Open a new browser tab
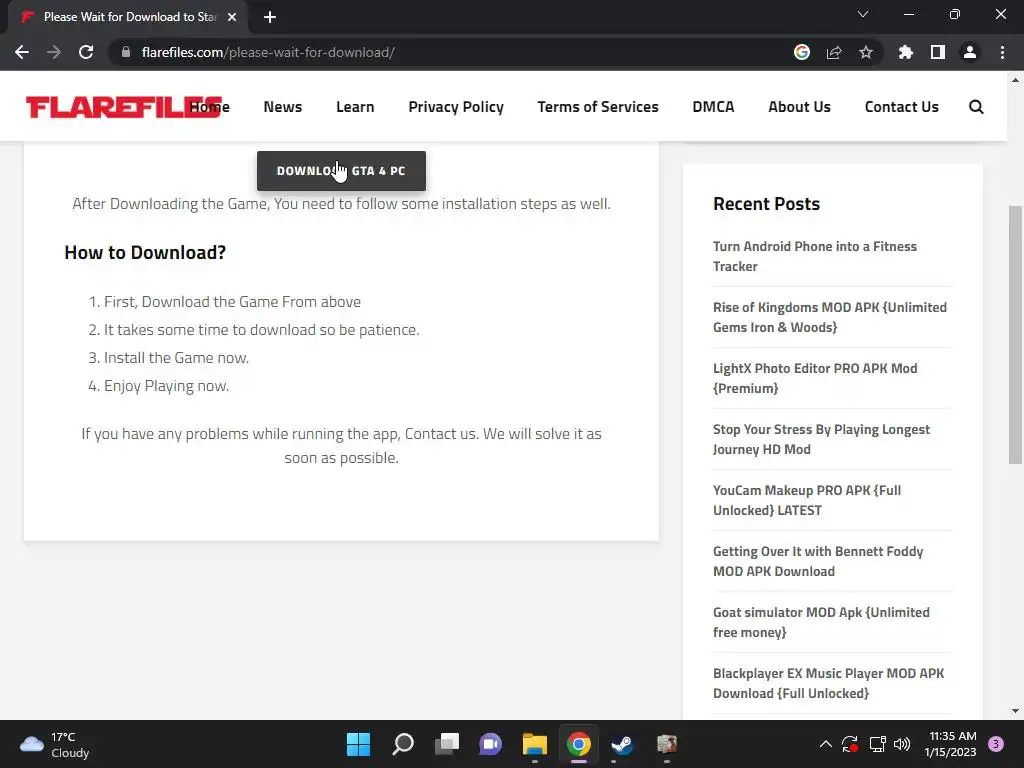The width and height of the screenshot is (1024, 768). tap(270, 17)
